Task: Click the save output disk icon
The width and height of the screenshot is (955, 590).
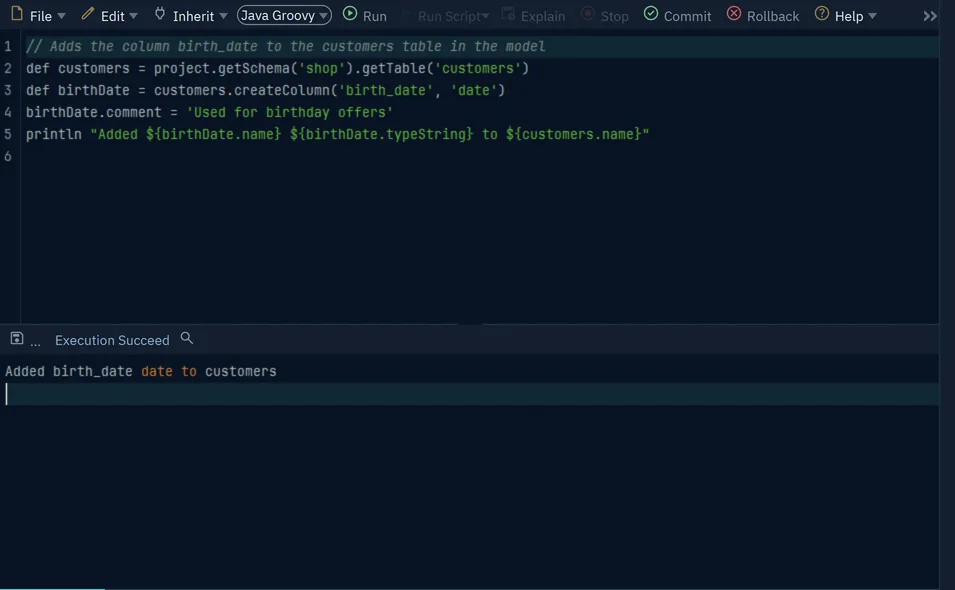Action: 17,339
